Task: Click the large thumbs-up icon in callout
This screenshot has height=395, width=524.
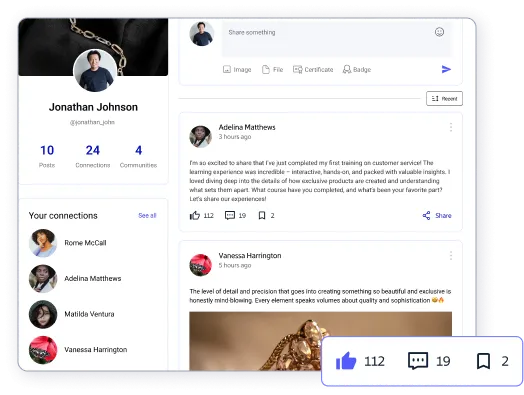Action: [x=346, y=361]
